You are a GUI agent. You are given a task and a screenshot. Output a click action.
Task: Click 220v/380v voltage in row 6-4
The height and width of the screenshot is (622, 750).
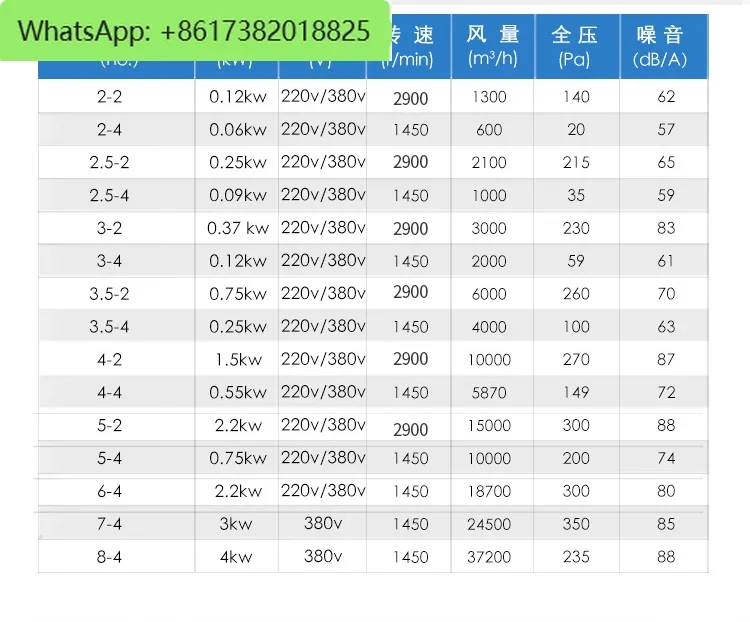pyautogui.click(x=323, y=490)
